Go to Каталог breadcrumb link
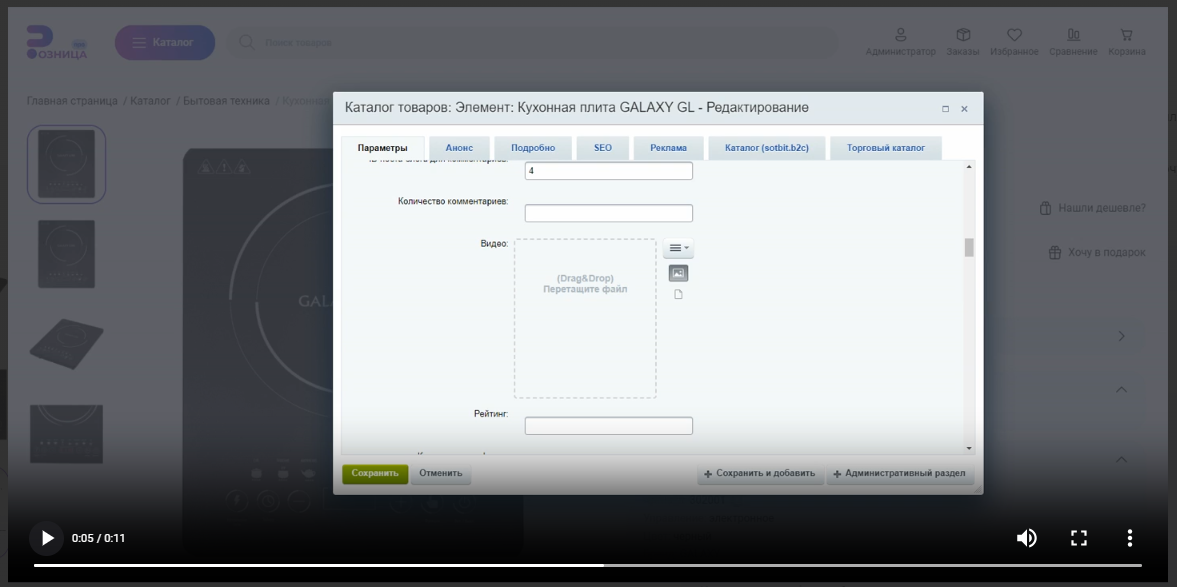This screenshot has height=587, width=1177. pos(150,101)
